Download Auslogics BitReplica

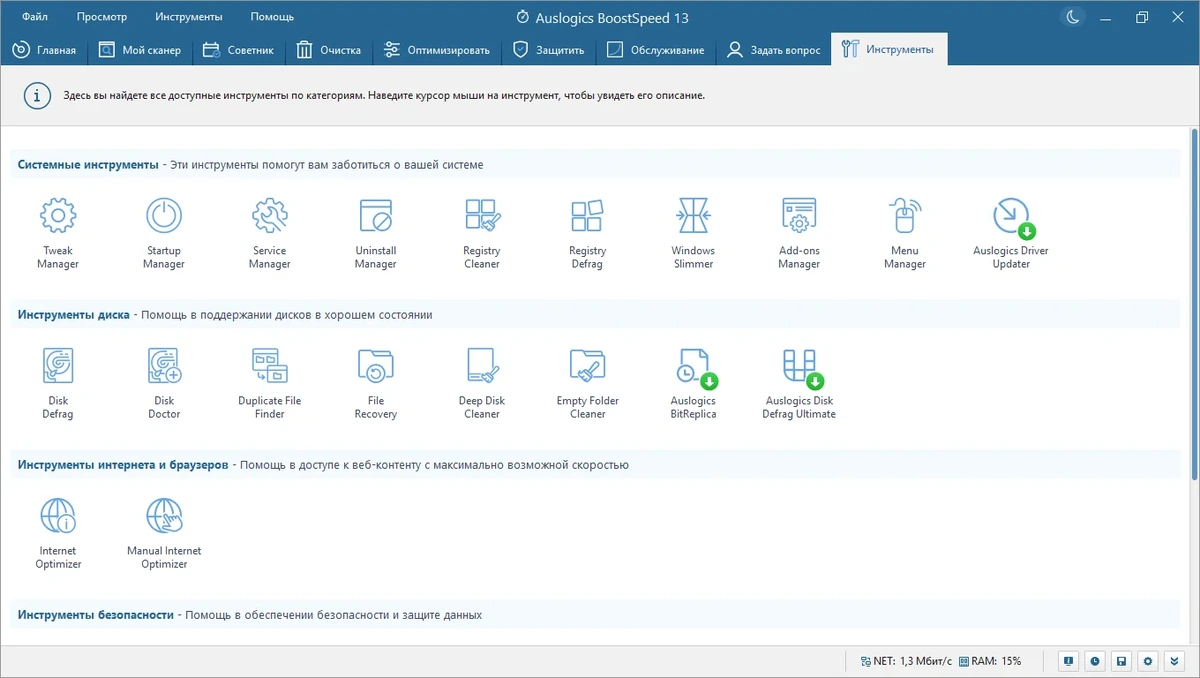(x=693, y=384)
